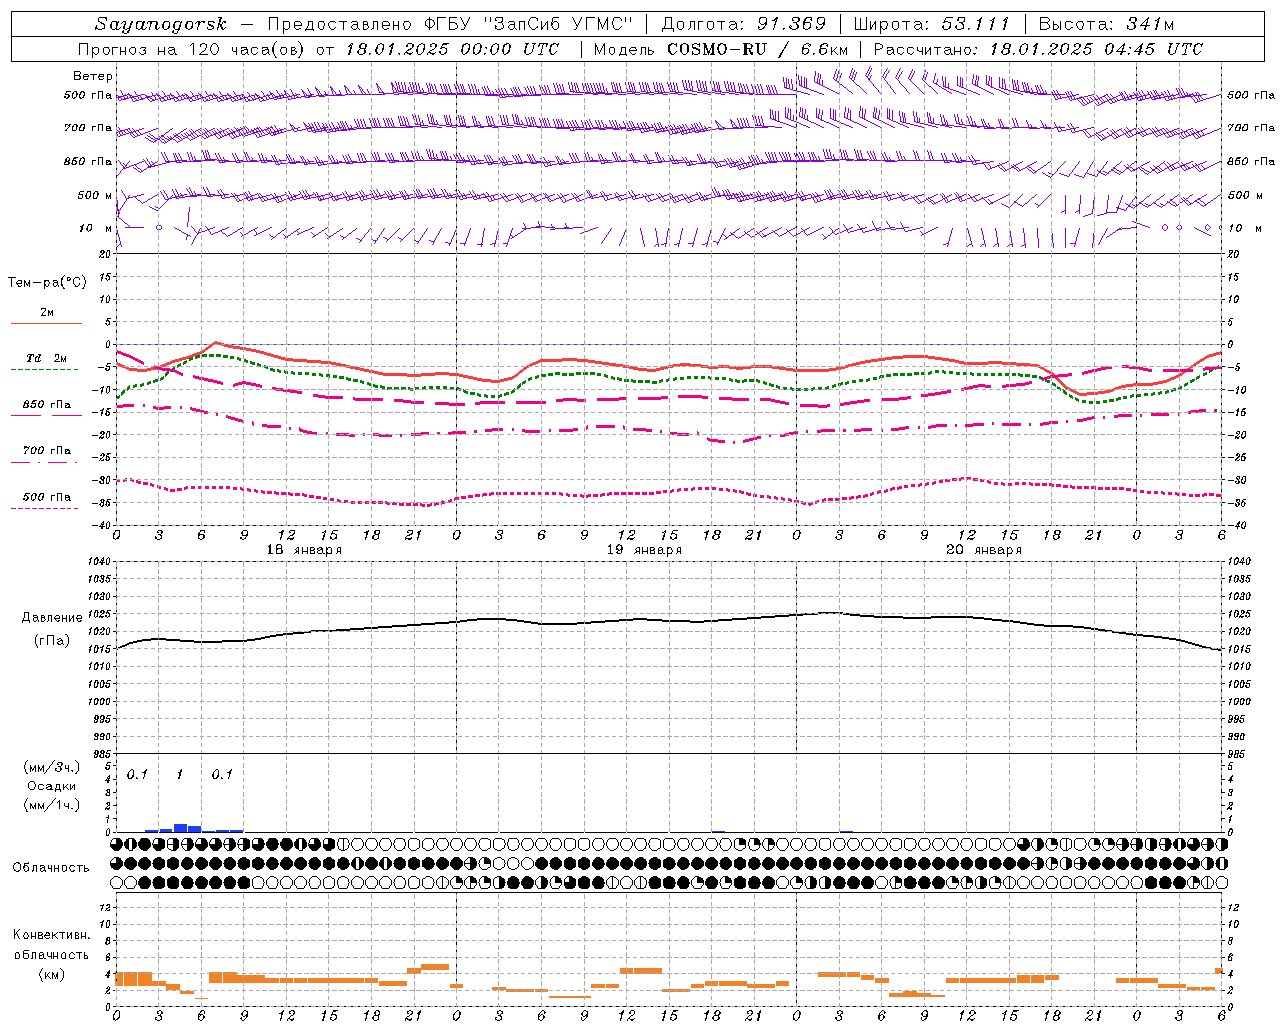Click the "18 января" date label
This screenshot has width=1280, height=1024.
(304, 550)
